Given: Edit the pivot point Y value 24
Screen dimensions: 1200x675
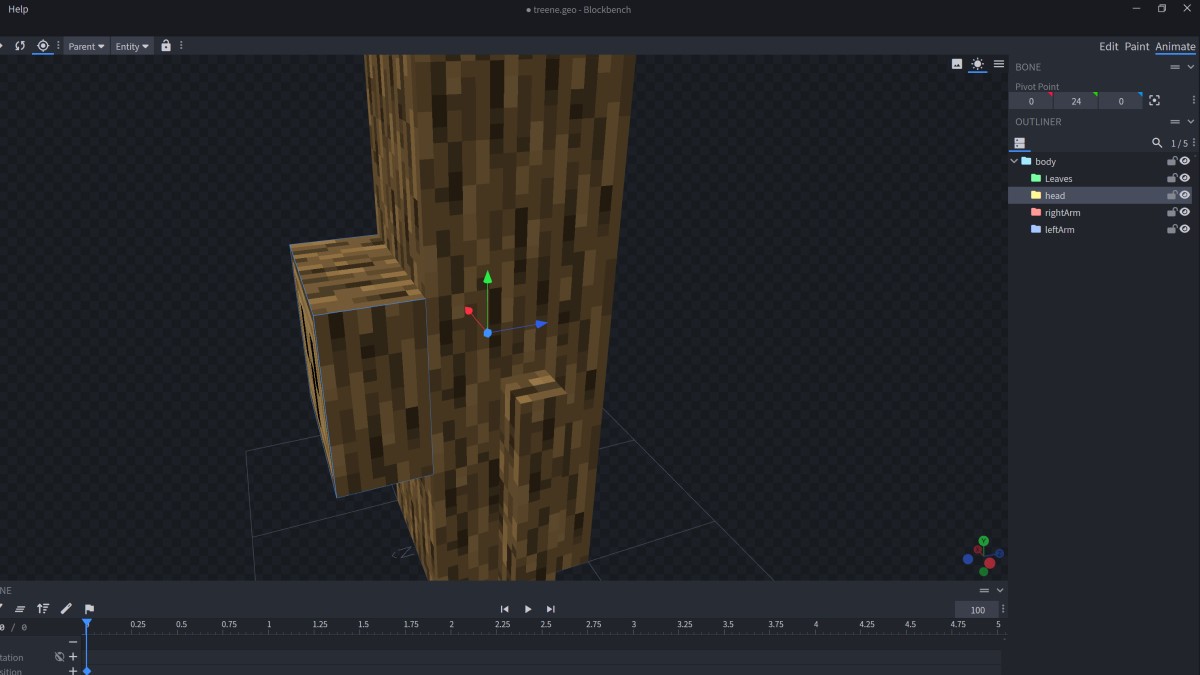Looking at the screenshot, I should [1076, 101].
